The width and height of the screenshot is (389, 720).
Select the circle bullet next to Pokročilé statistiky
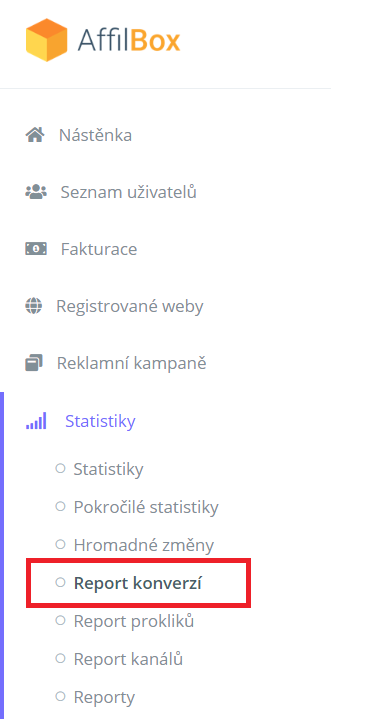(60, 506)
